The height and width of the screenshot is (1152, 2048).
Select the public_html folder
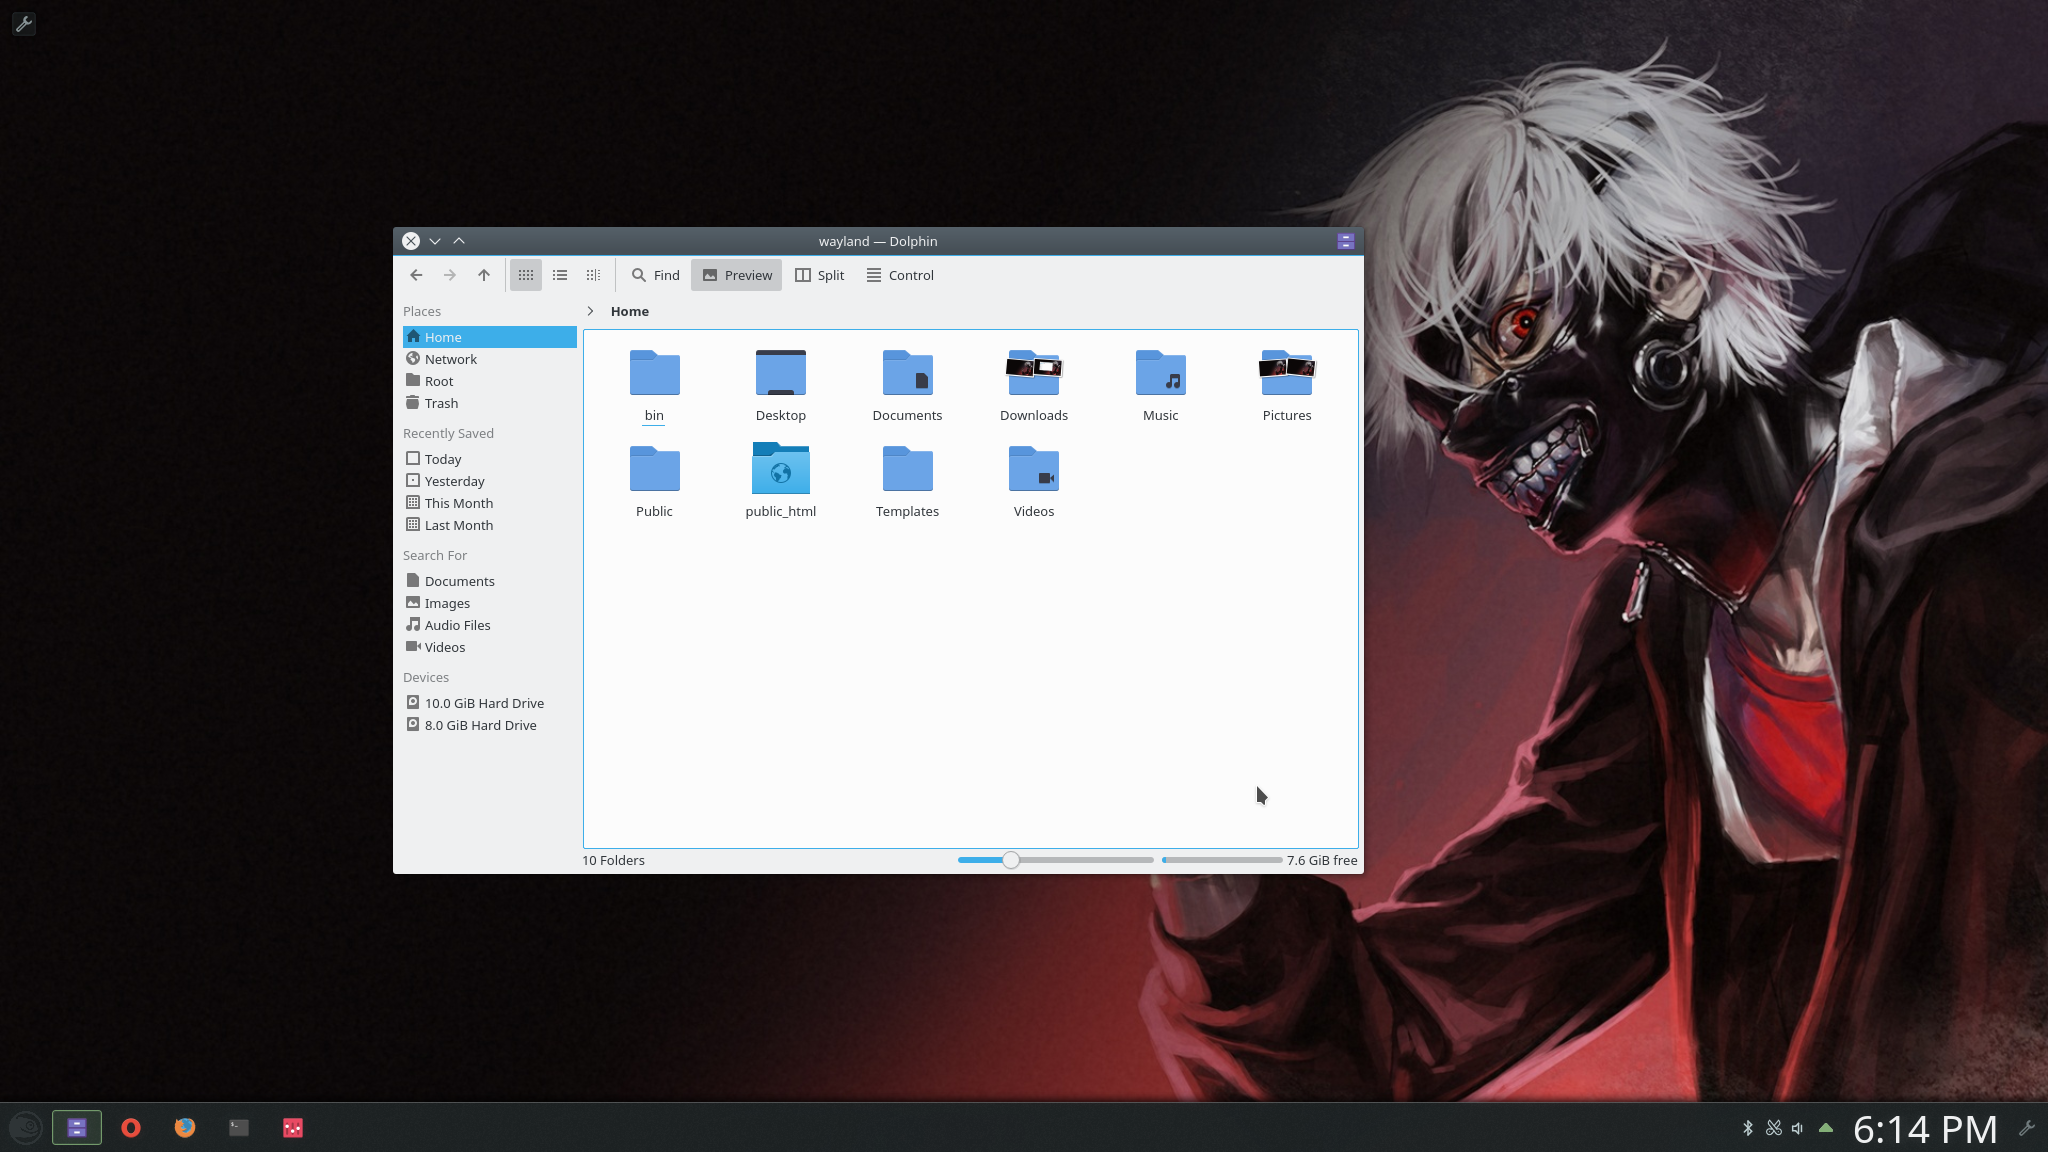[x=780, y=480]
